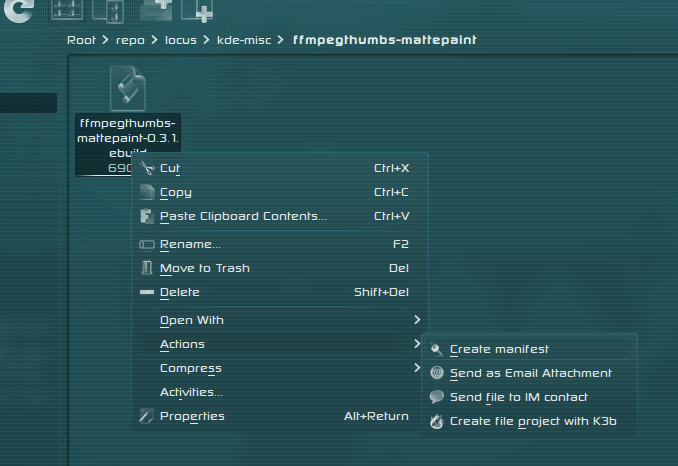
Task: Click the email at-sign icon
Action: (x=437, y=373)
